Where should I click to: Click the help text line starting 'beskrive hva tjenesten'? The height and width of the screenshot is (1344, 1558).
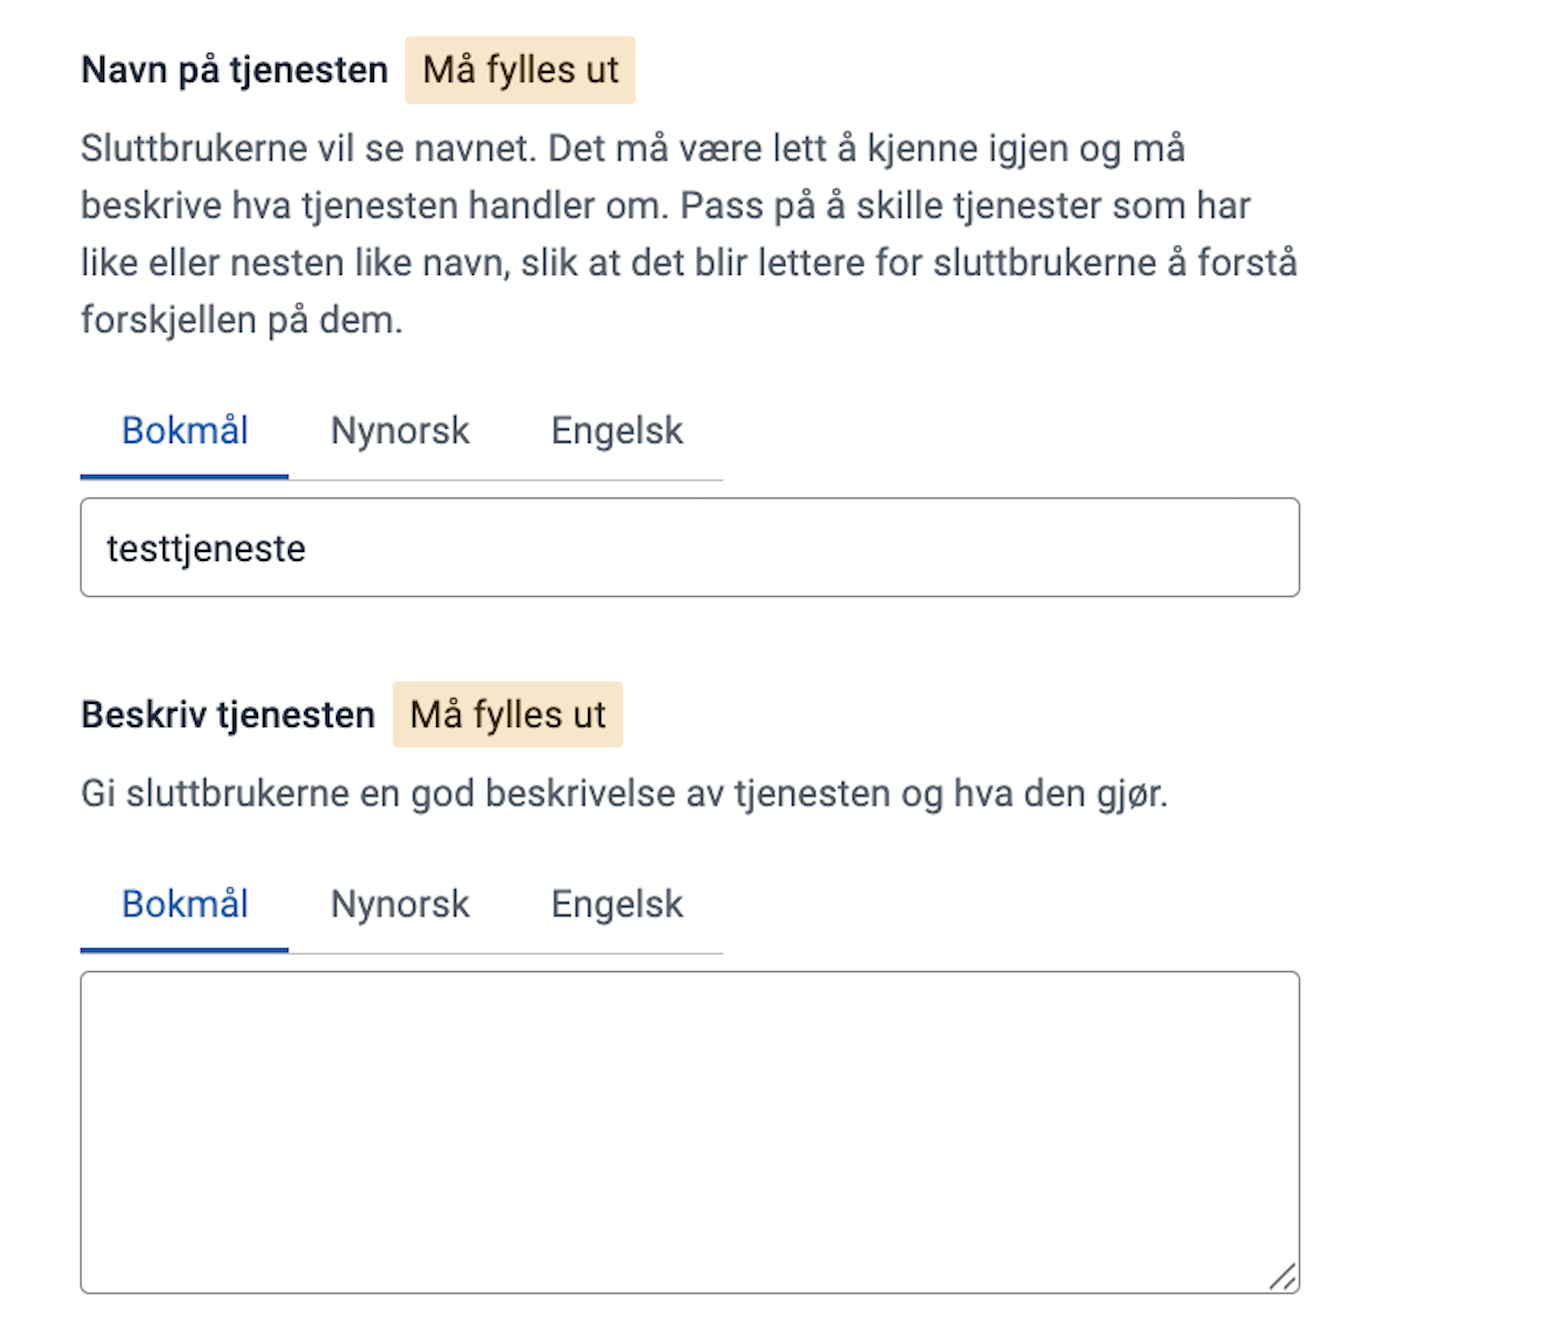point(665,206)
